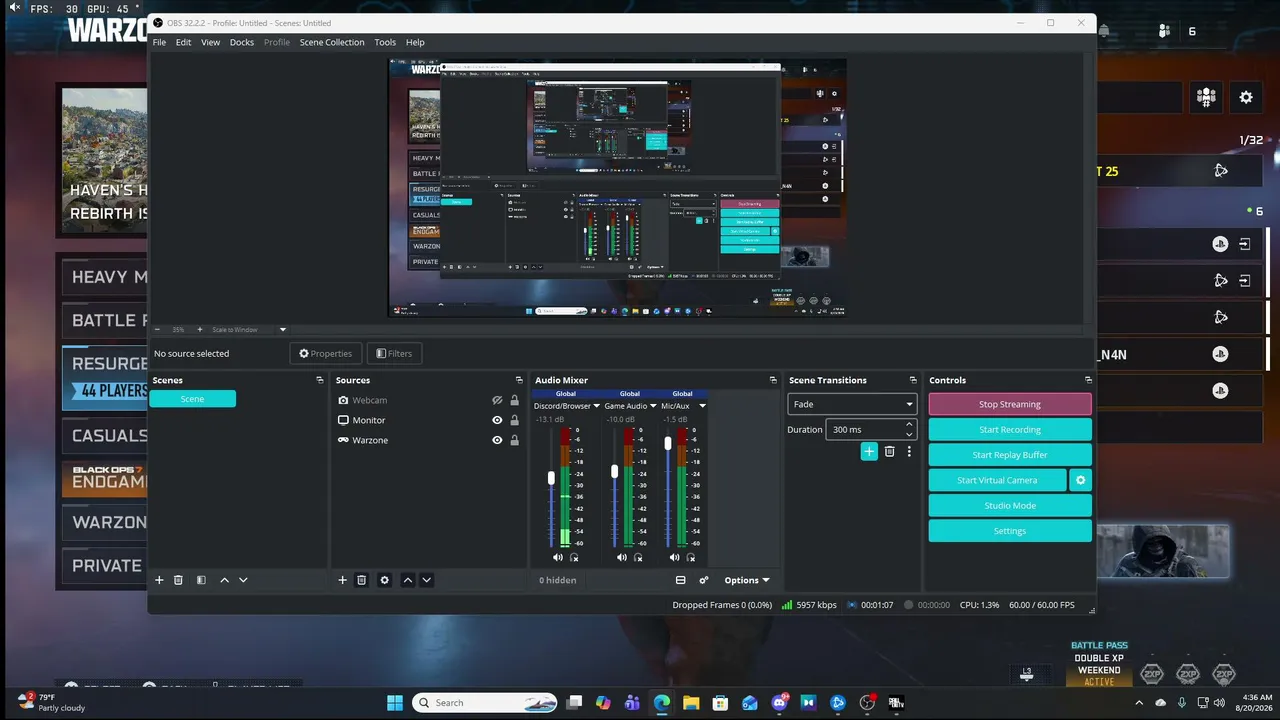
Task: Open Mic/Aux channel dropdown arrow
Action: 702,406
